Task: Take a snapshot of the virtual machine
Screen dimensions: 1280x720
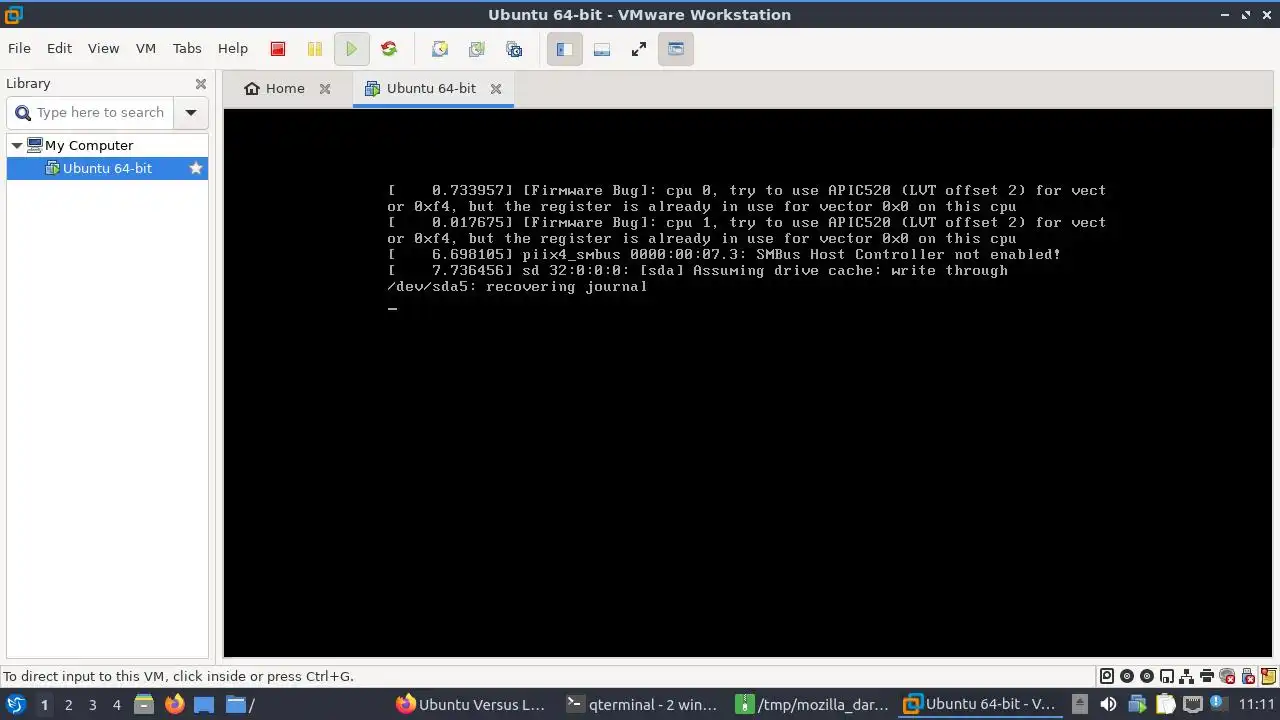Action: [439, 49]
